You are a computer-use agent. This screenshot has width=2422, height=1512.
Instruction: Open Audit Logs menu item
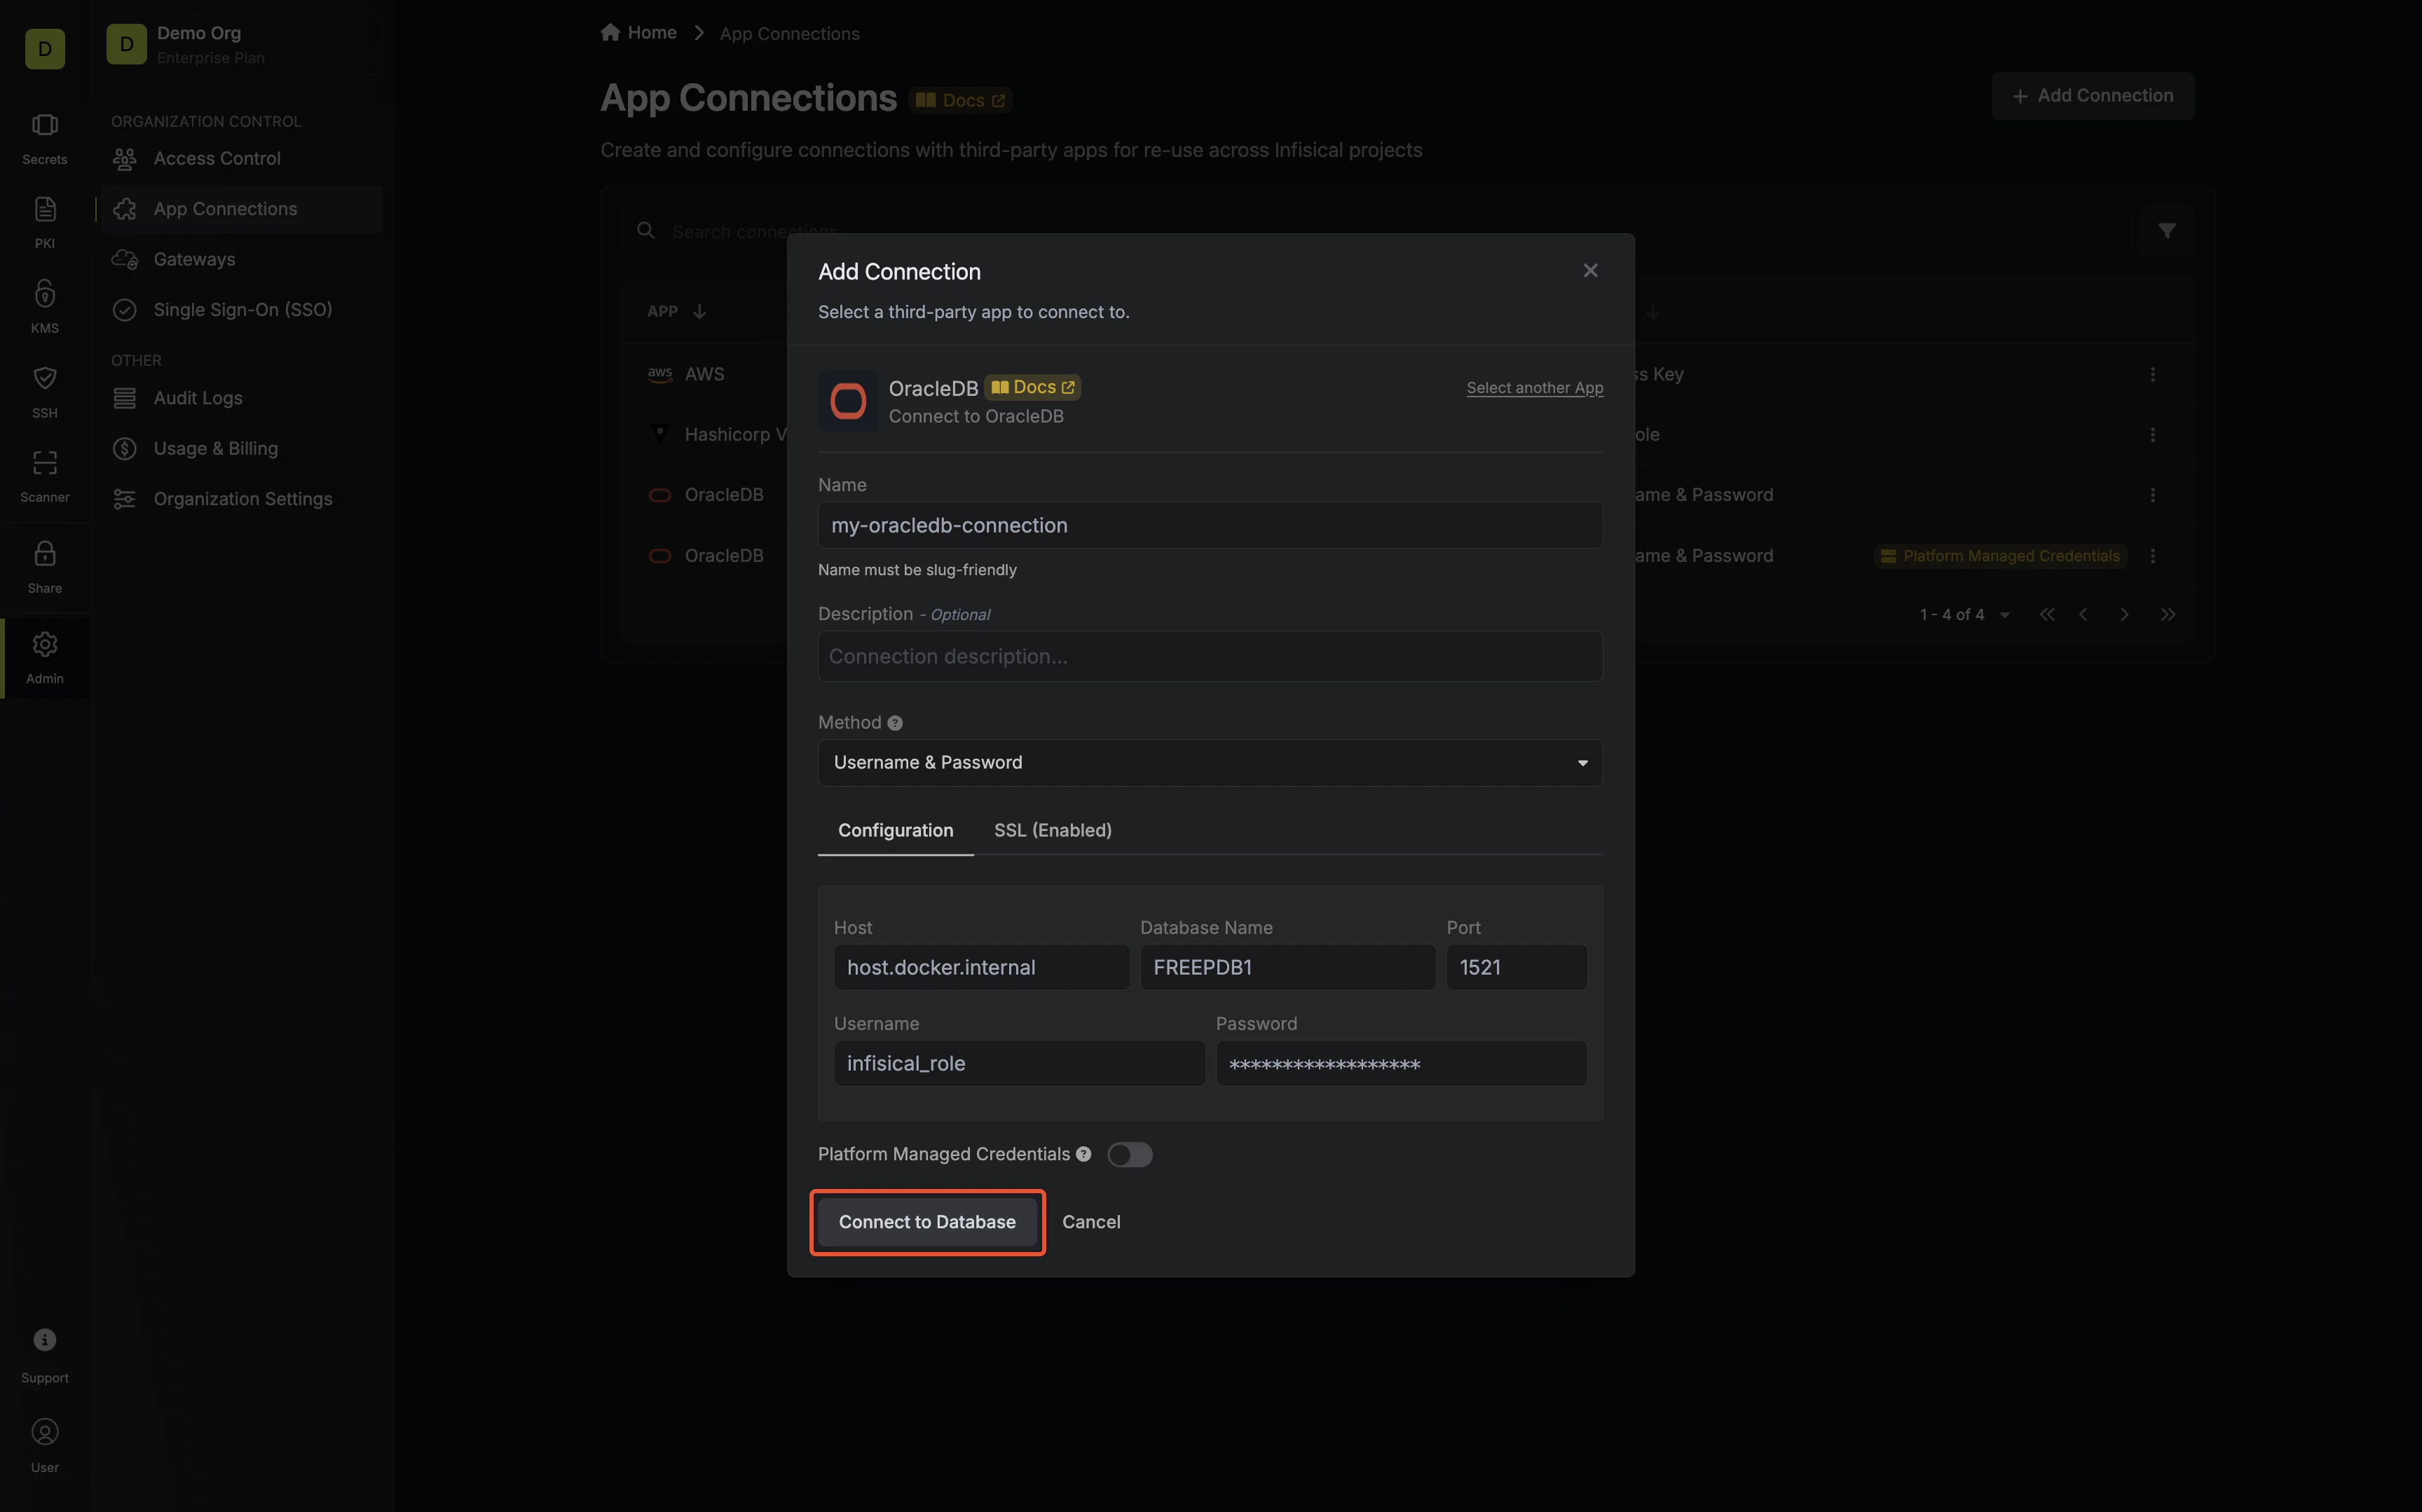tap(241, 398)
